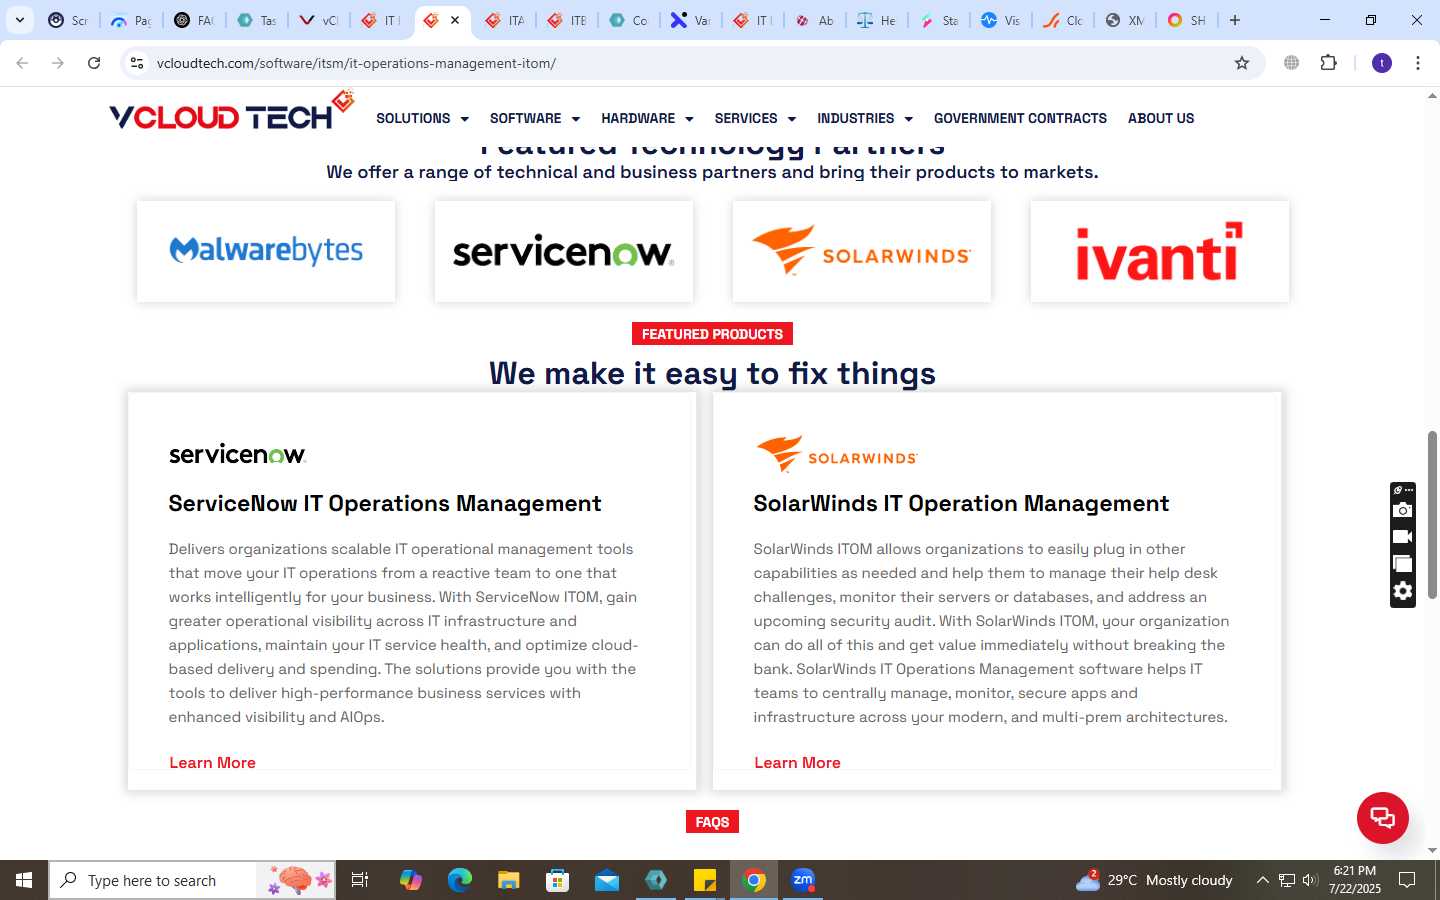Go back with browser back arrow
The height and width of the screenshot is (900, 1440).
pos(22,63)
